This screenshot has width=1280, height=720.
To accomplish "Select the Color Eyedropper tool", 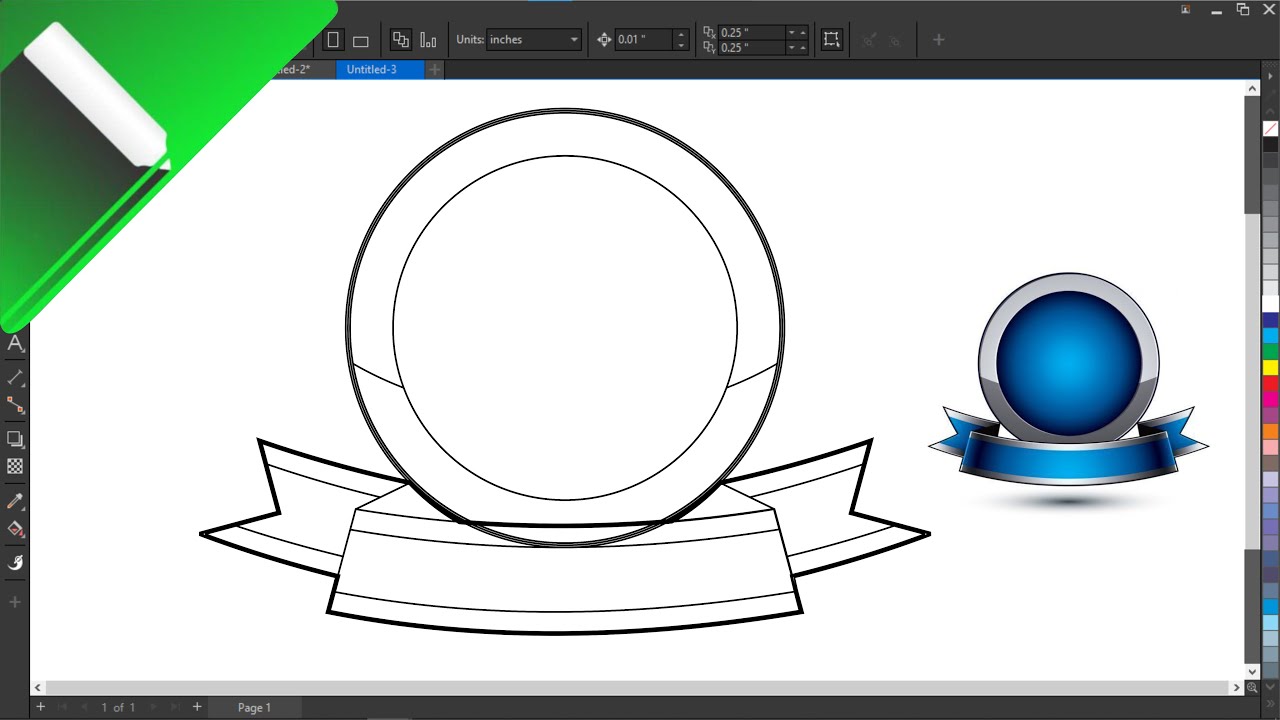I will click(15, 501).
